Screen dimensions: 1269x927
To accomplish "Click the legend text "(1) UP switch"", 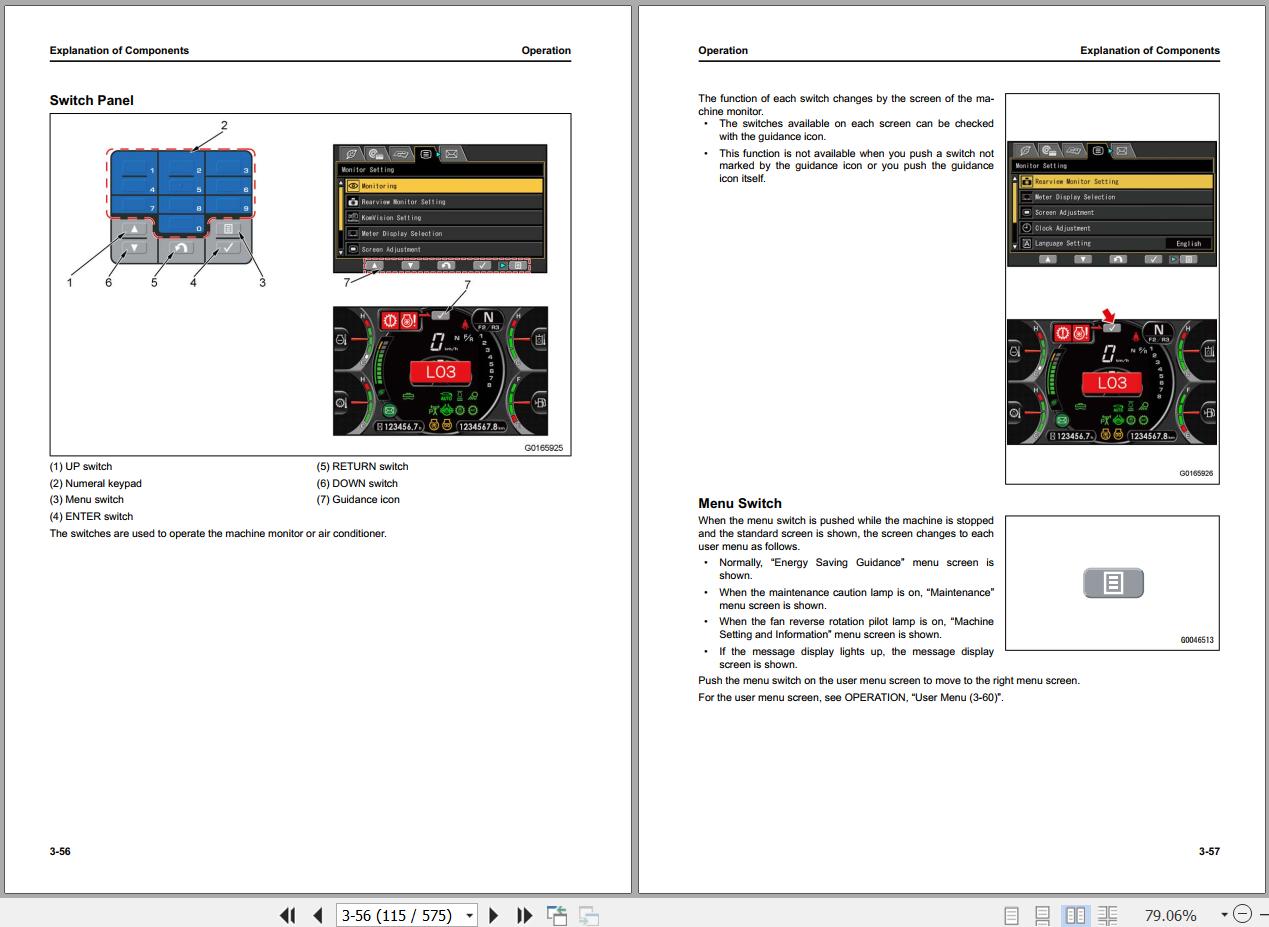I will click(x=81, y=466).
